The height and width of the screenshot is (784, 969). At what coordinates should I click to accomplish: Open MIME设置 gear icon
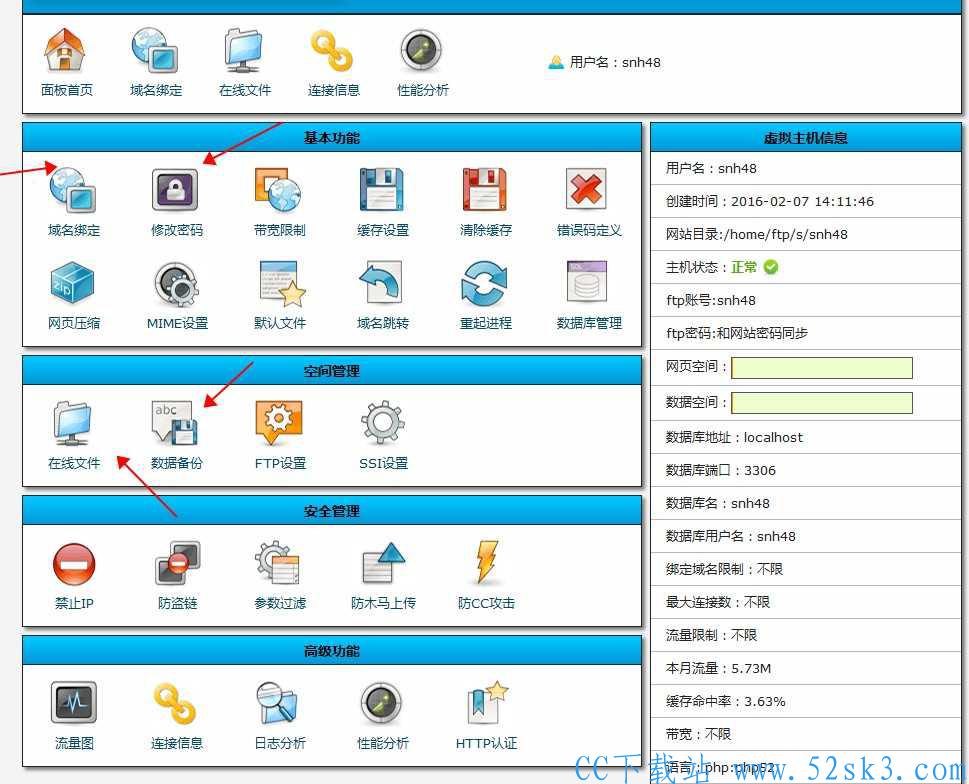coord(177,284)
